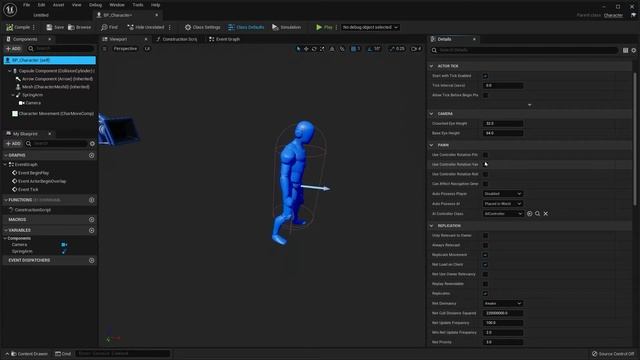Viewport: 640px width, 360px height.
Task: Open My Blueprint settings gear
Action: click(x=92, y=144)
